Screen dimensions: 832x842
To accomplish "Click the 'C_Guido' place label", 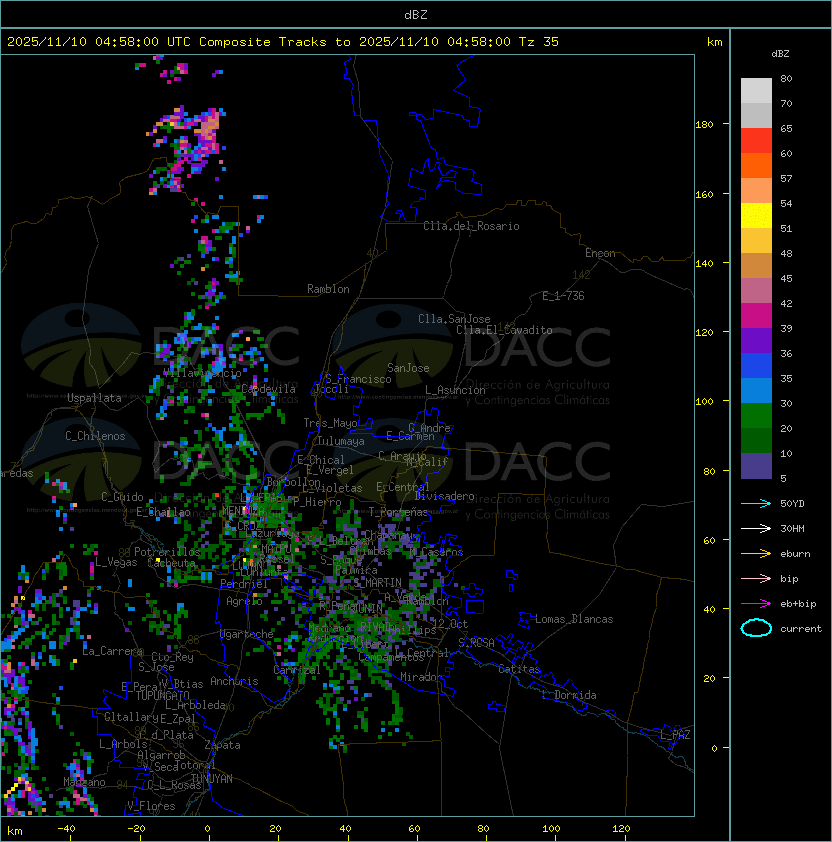I will tap(122, 497).
